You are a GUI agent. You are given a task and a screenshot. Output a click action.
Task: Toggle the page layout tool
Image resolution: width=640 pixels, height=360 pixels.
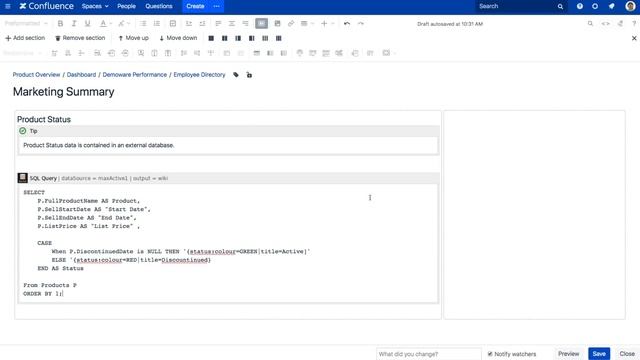262,24
